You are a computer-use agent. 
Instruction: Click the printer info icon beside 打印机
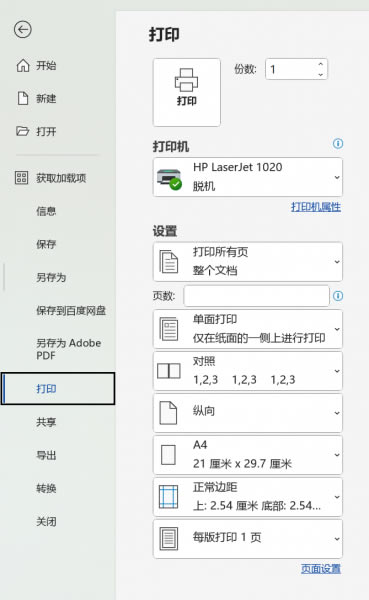point(338,143)
